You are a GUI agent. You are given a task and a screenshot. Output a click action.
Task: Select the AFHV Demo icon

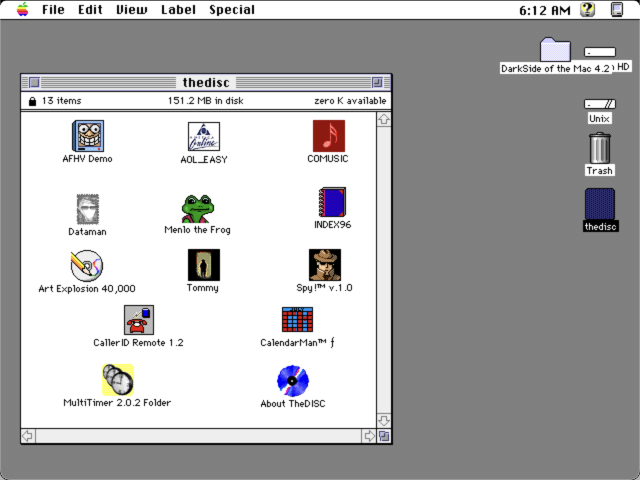point(88,136)
